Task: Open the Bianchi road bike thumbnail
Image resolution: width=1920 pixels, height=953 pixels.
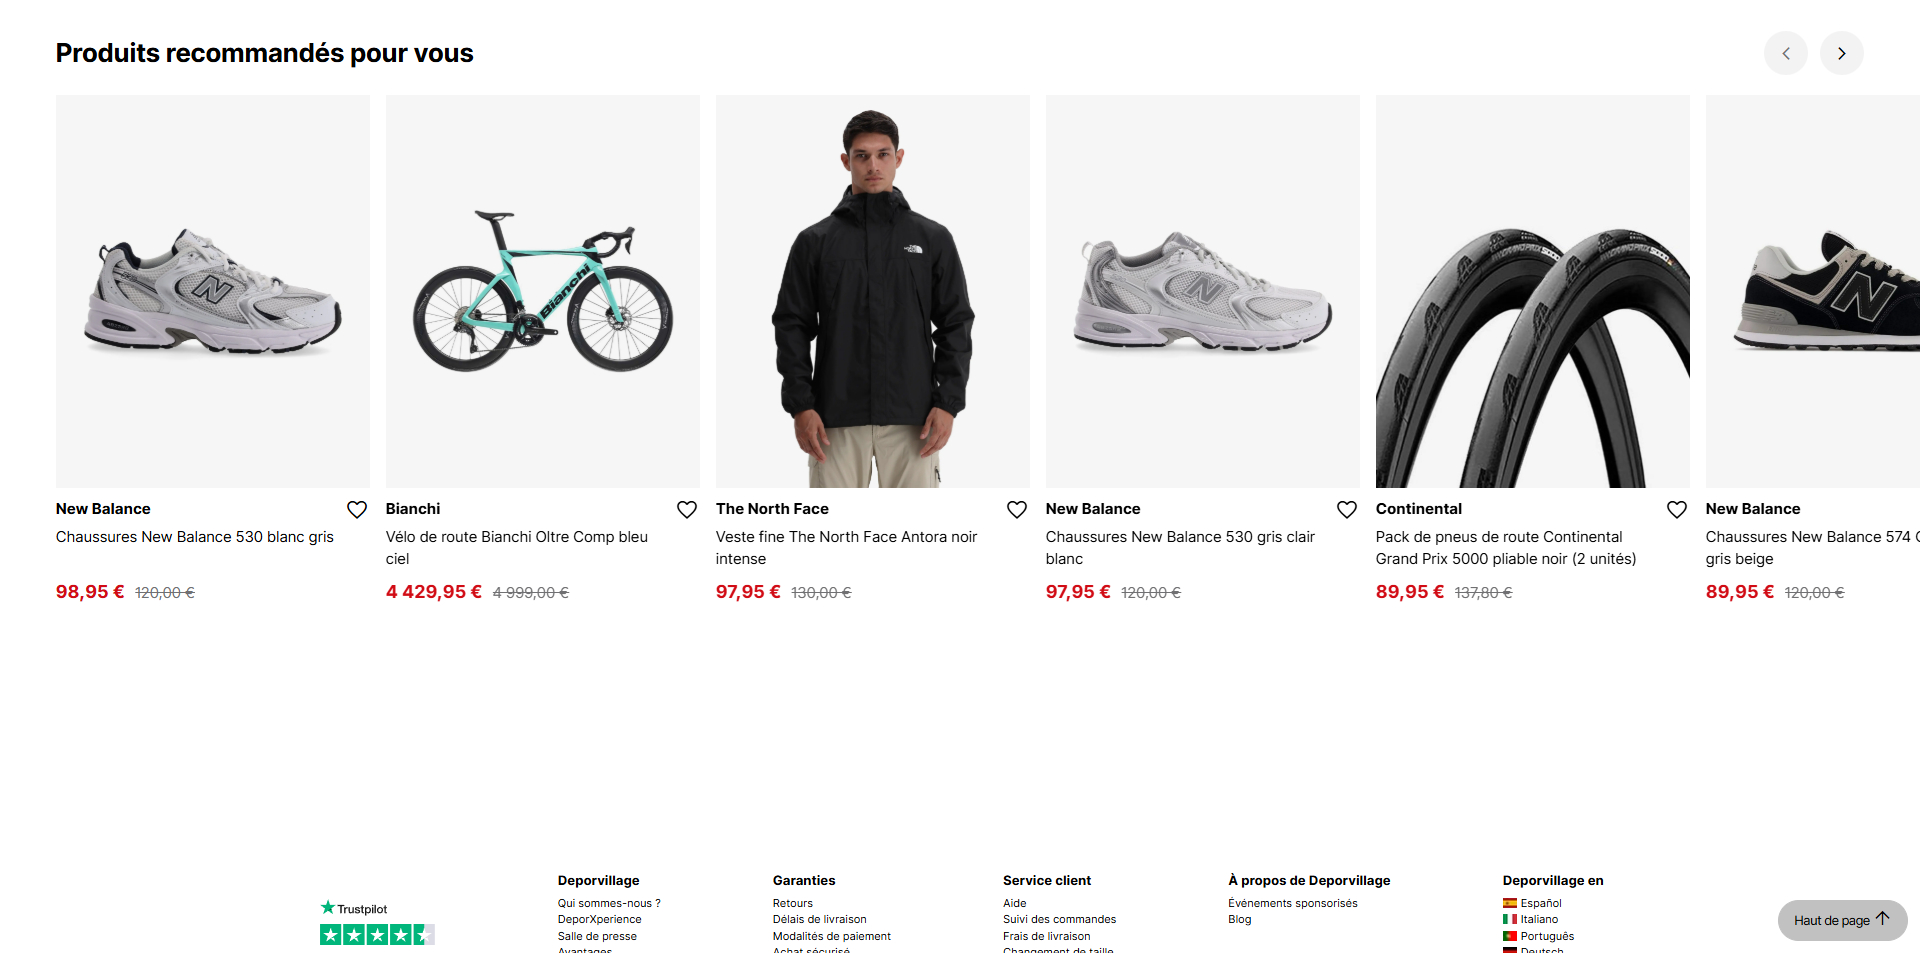Action: coord(543,291)
